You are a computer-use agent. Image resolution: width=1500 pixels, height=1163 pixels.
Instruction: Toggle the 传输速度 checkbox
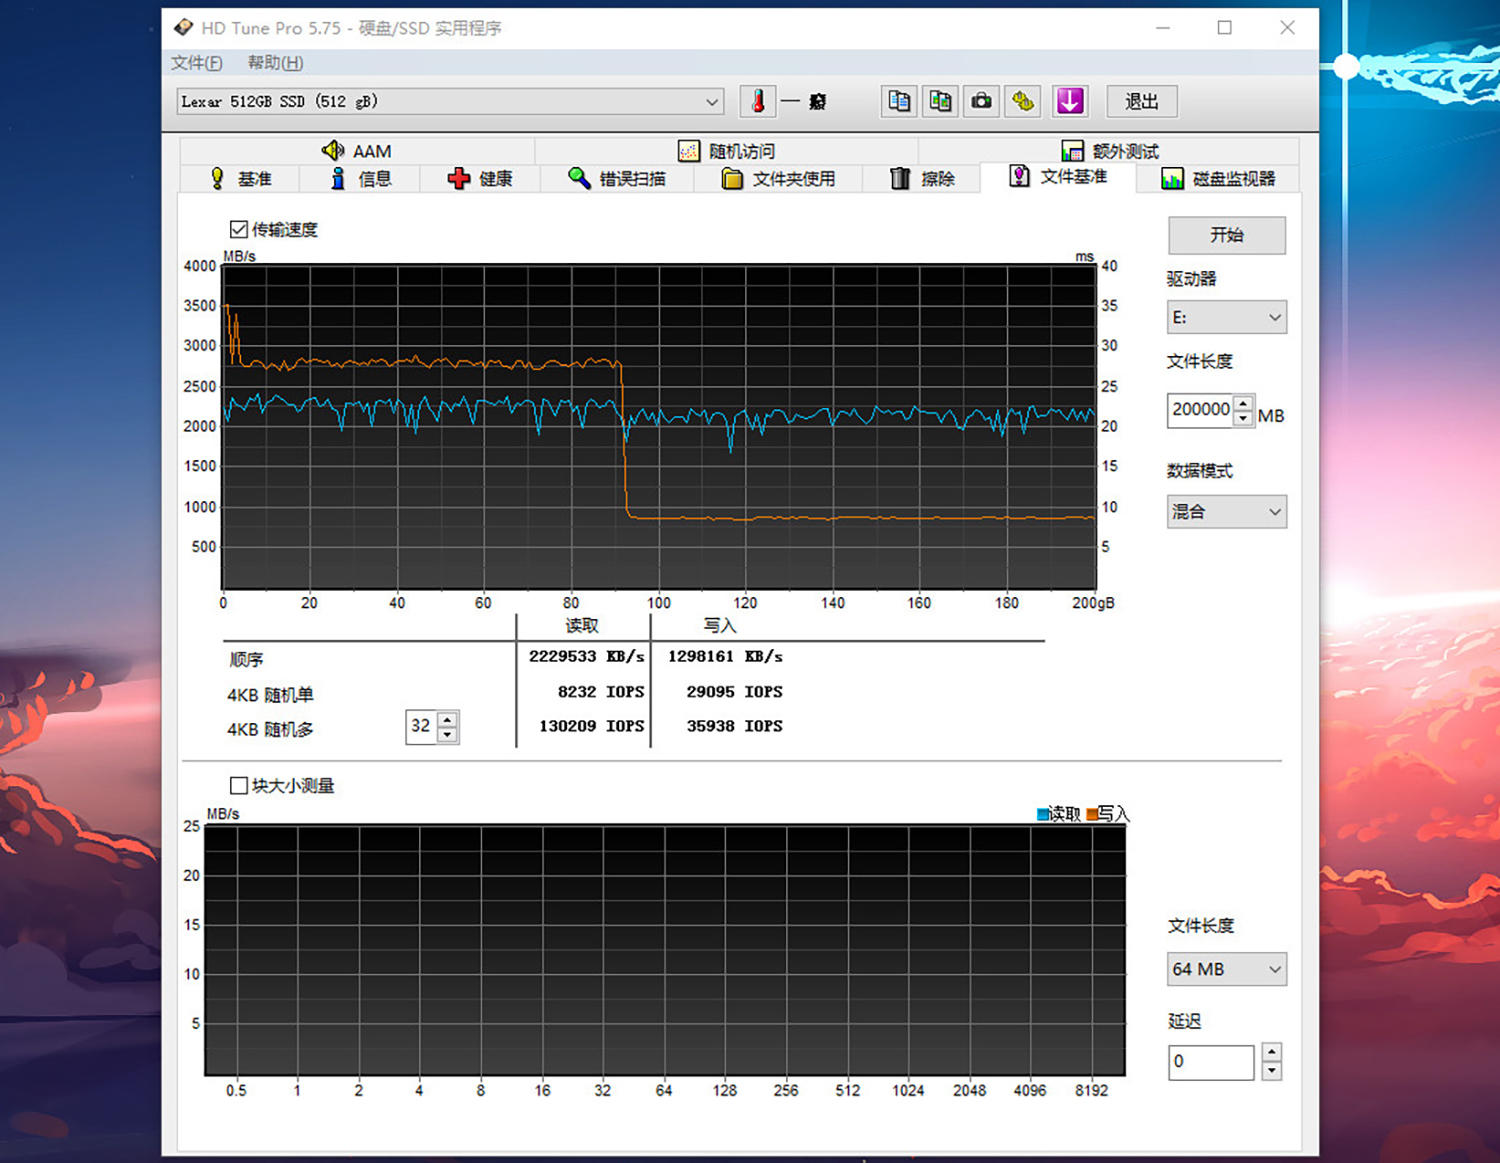(239, 230)
